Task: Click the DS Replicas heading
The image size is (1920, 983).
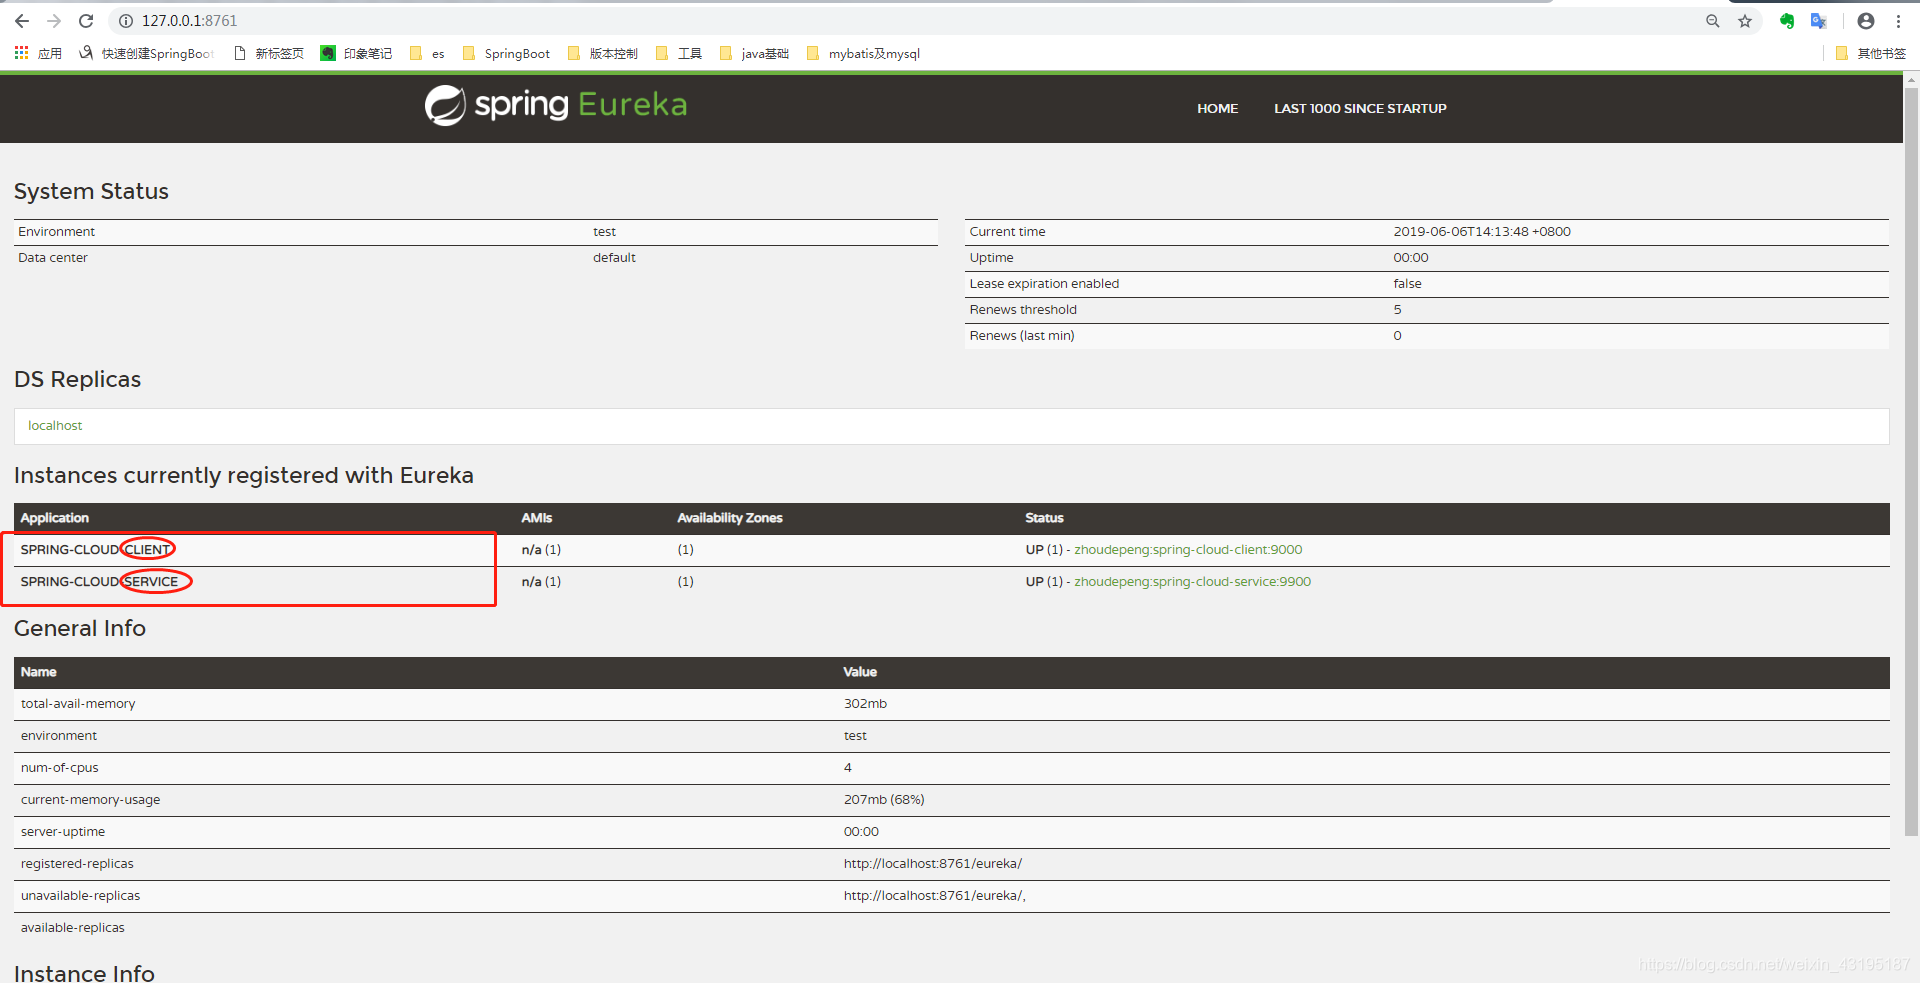Action: pos(77,379)
